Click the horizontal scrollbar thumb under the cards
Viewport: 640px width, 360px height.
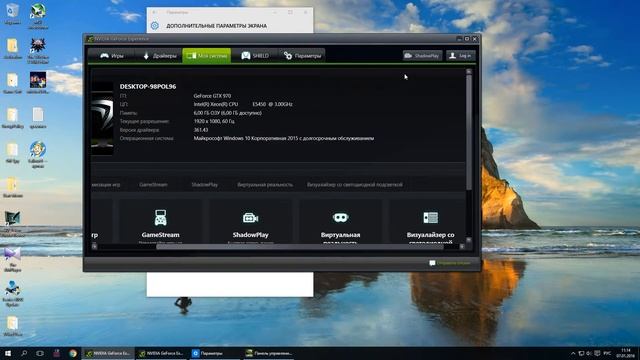tap(300, 247)
